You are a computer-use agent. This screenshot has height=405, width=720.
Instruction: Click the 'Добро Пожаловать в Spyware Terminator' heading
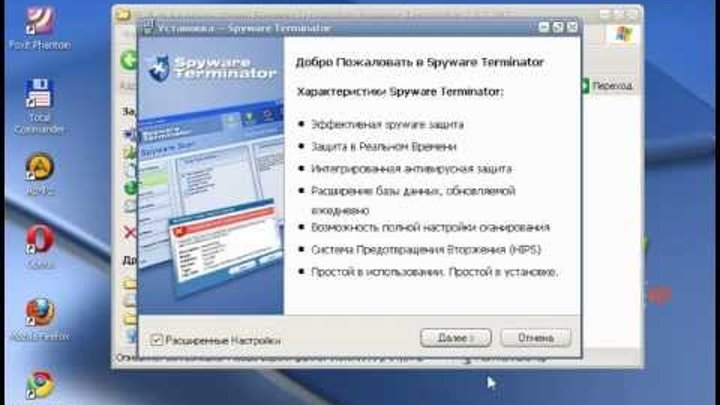pyautogui.click(x=419, y=62)
